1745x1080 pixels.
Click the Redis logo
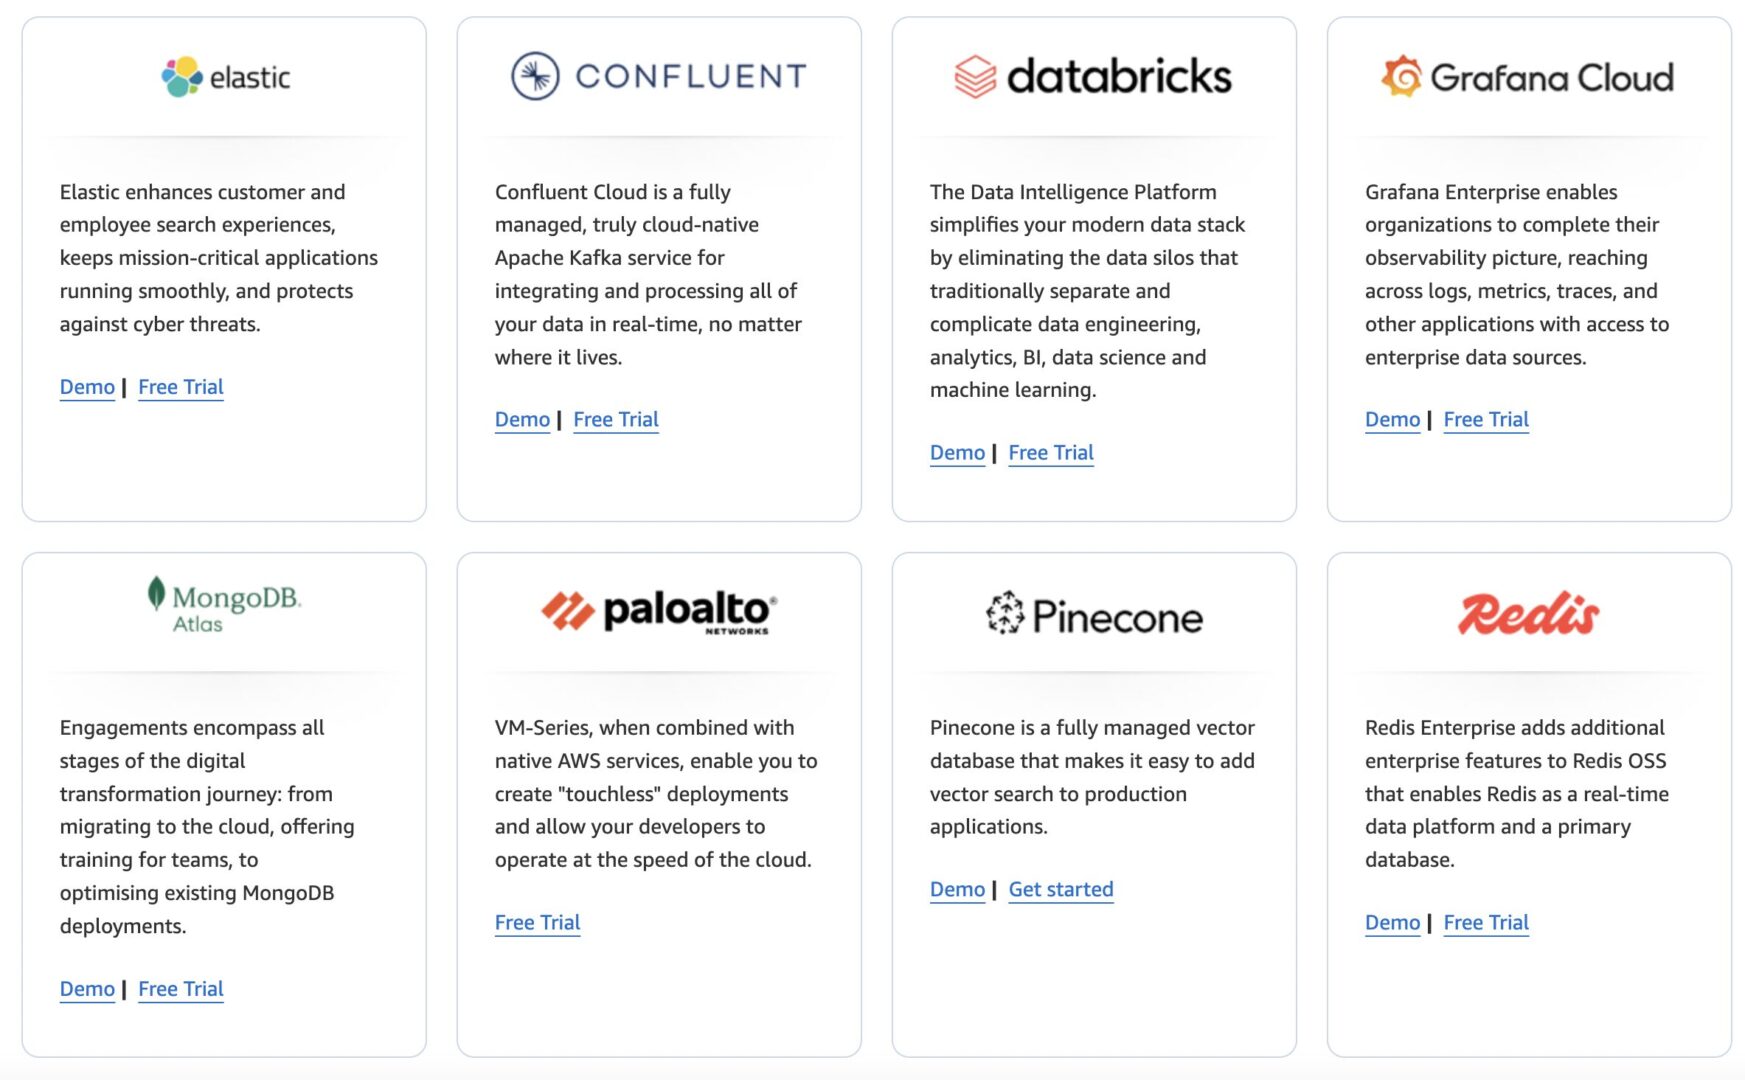[1528, 613]
